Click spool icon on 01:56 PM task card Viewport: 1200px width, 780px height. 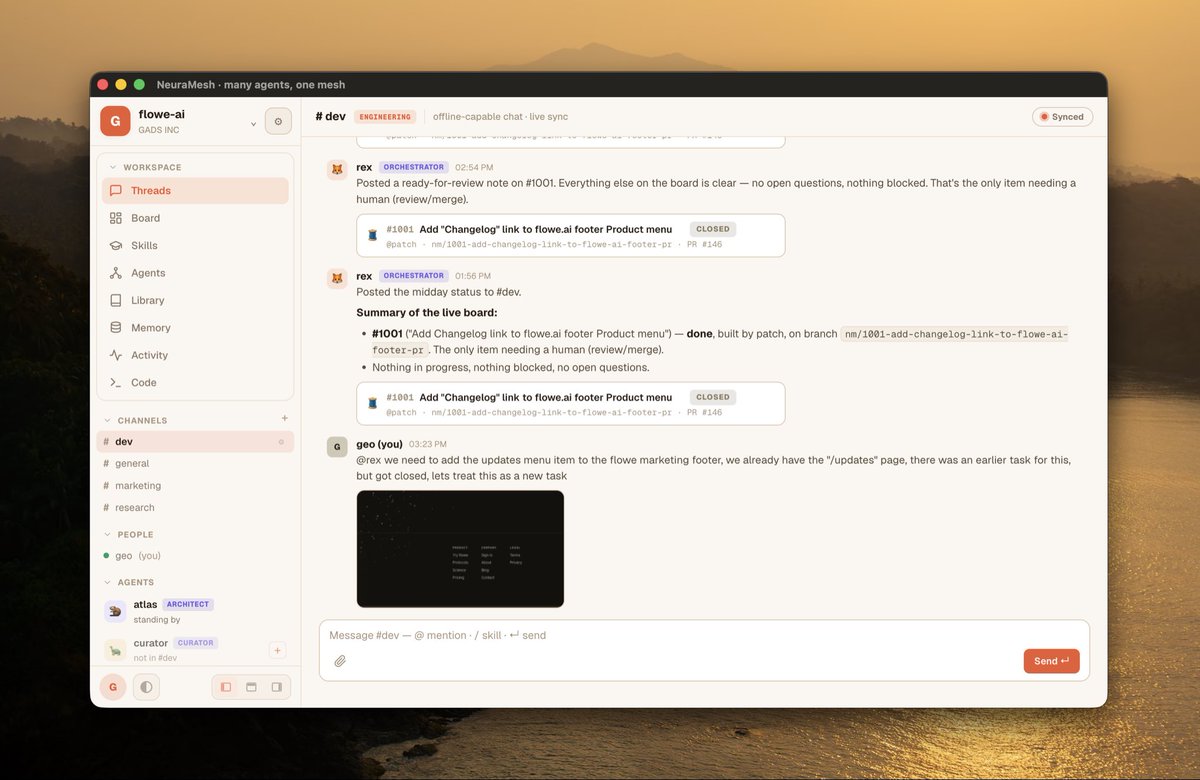tap(373, 403)
